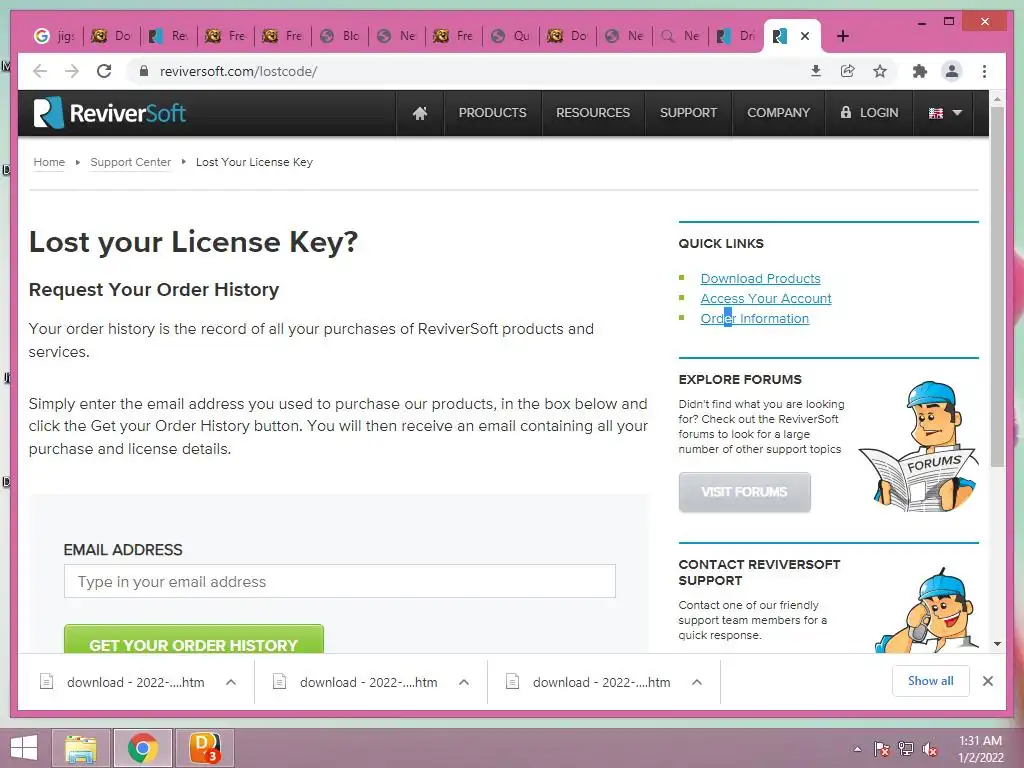The width and height of the screenshot is (1024, 768).
Task: Click the page vertical scrollbar thumb
Action: 997,286
